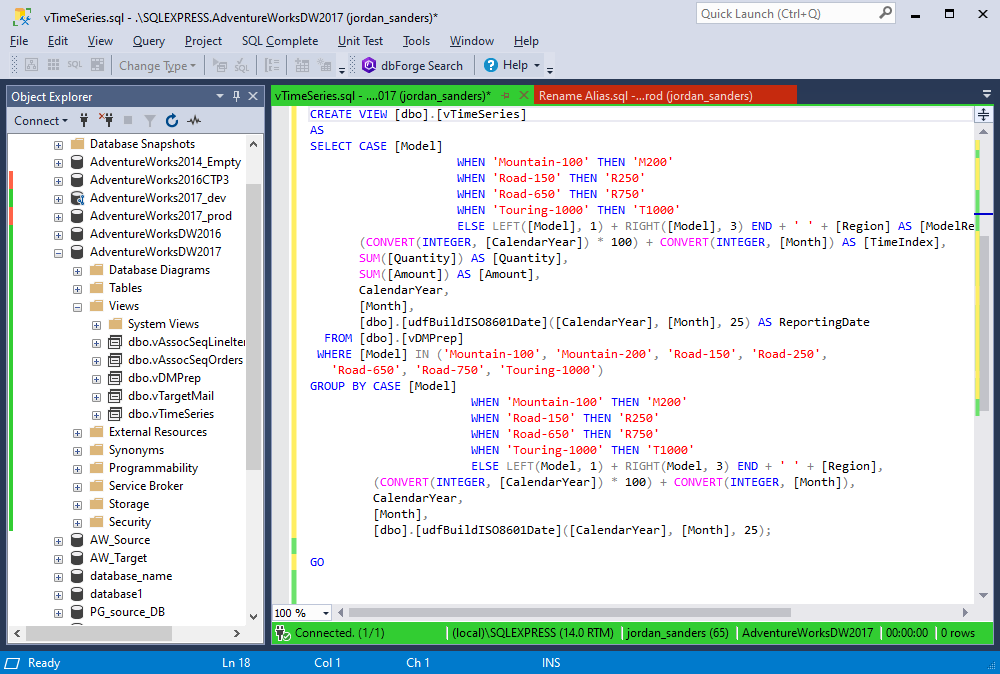Open the Query menu
The image size is (1000, 674).
[x=149, y=41]
